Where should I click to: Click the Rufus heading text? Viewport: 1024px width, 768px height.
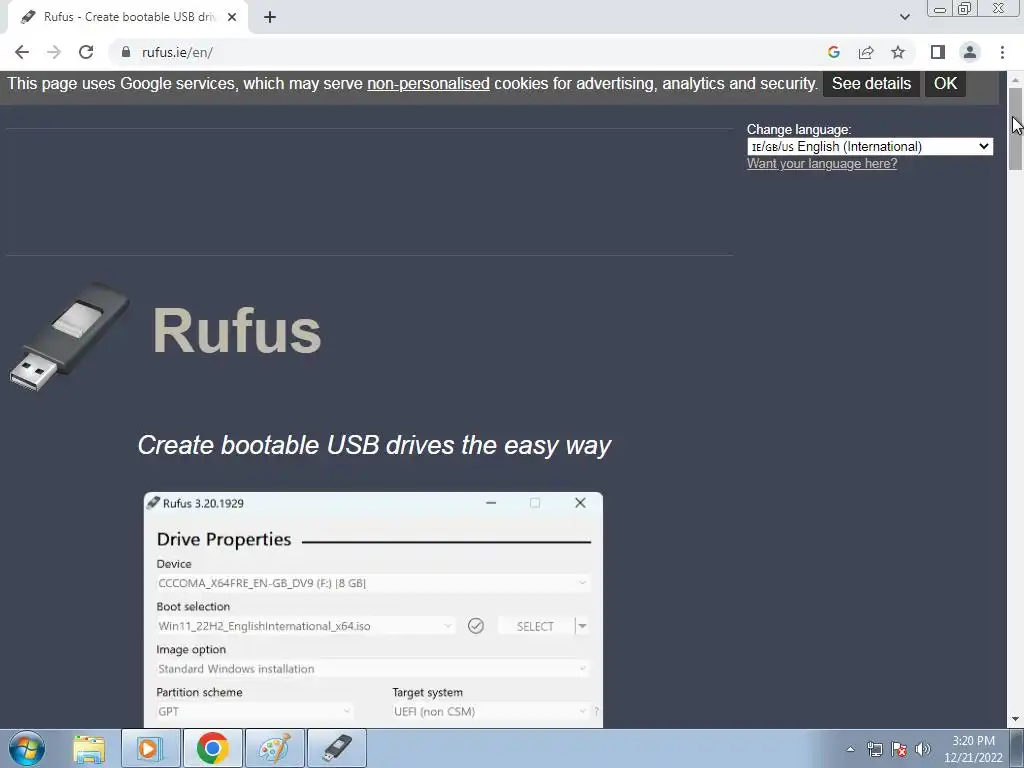(237, 331)
